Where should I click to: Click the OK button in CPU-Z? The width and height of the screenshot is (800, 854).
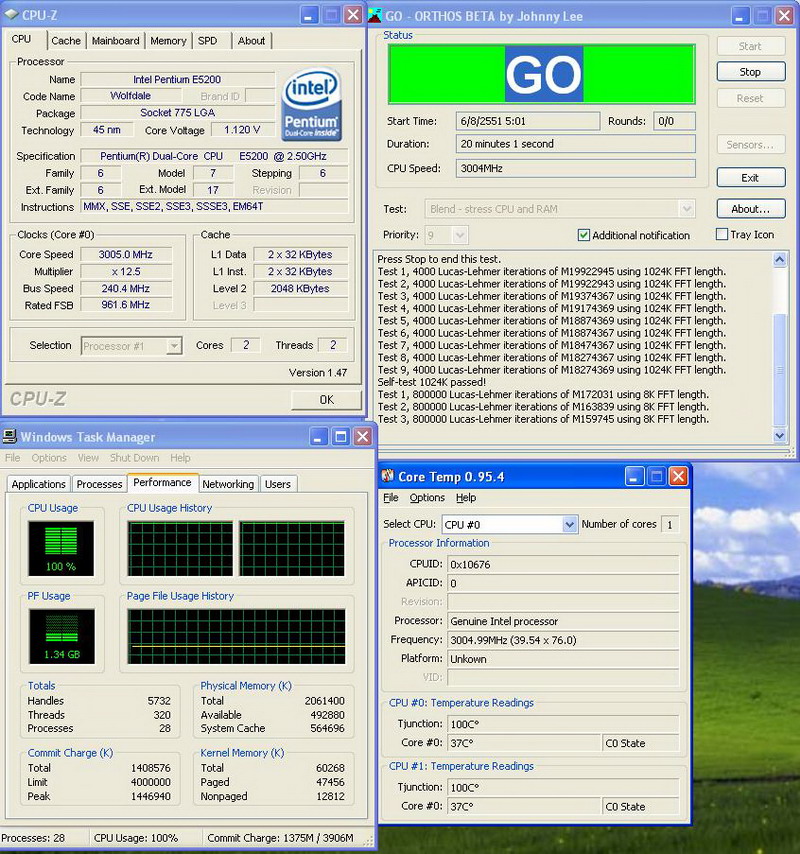[x=326, y=400]
